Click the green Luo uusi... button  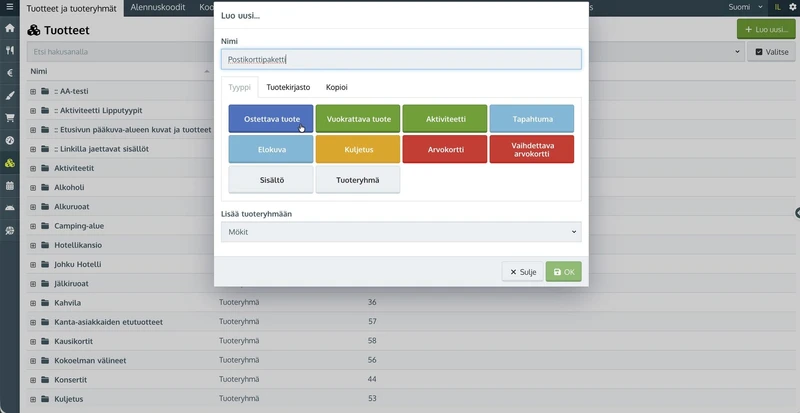(x=766, y=30)
